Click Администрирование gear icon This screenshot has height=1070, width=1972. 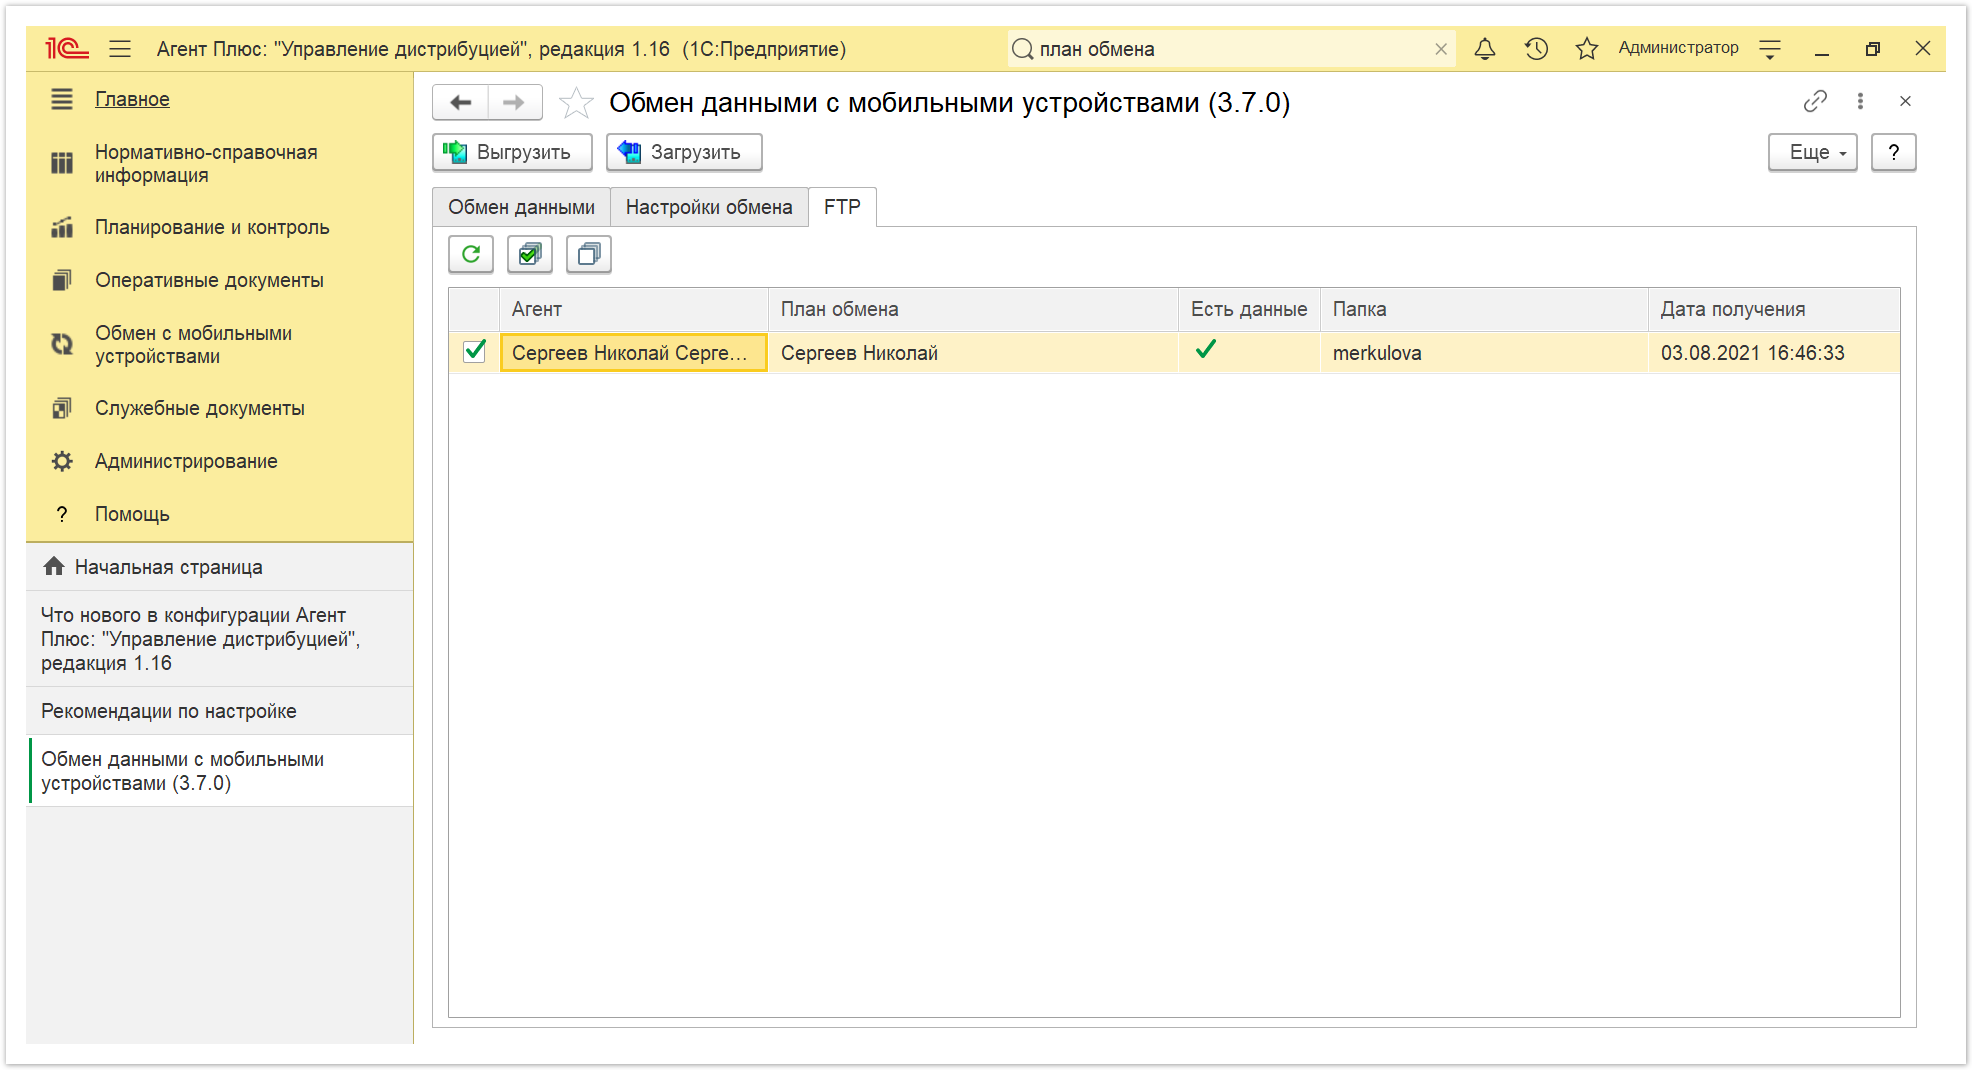pyautogui.click(x=62, y=461)
